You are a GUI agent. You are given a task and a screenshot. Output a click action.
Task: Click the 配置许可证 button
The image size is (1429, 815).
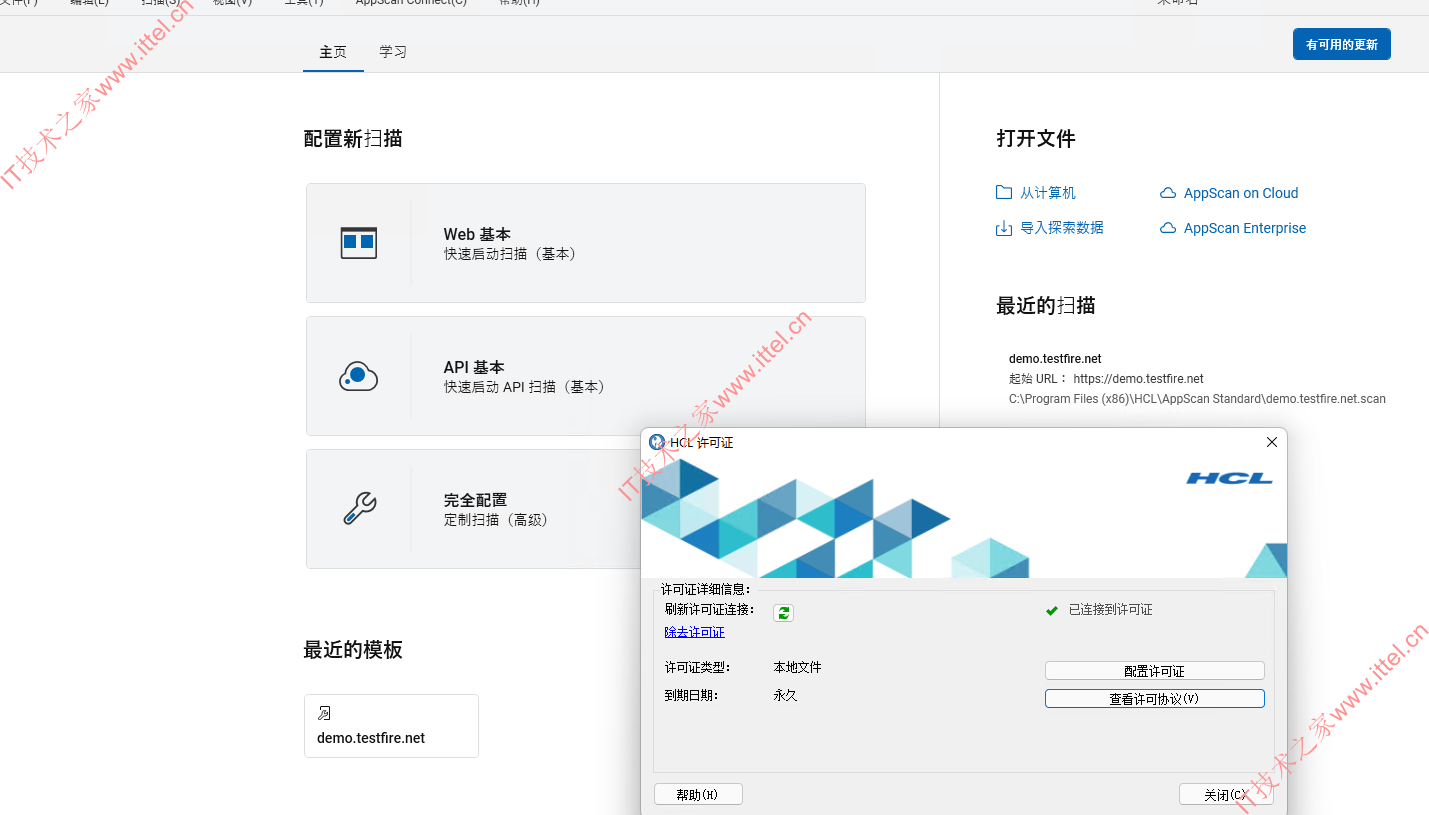pyautogui.click(x=1155, y=671)
